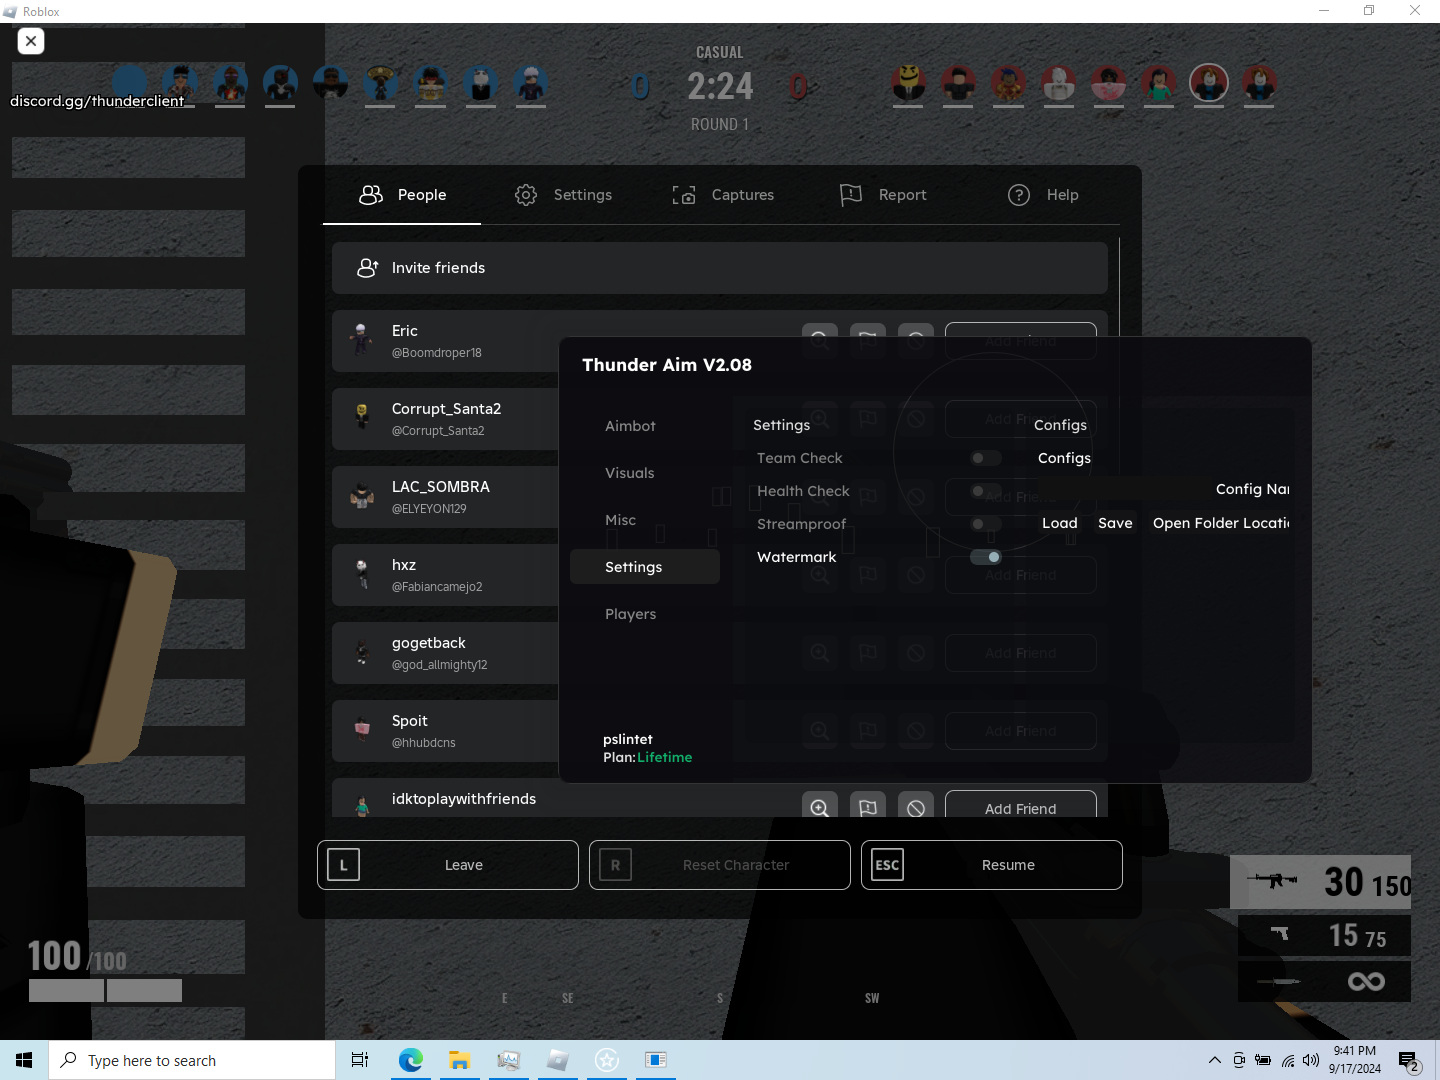Click the ESC key icon beside Resume
The width and height of the screenshot is (1440, 1080).
tap(887, 865)
